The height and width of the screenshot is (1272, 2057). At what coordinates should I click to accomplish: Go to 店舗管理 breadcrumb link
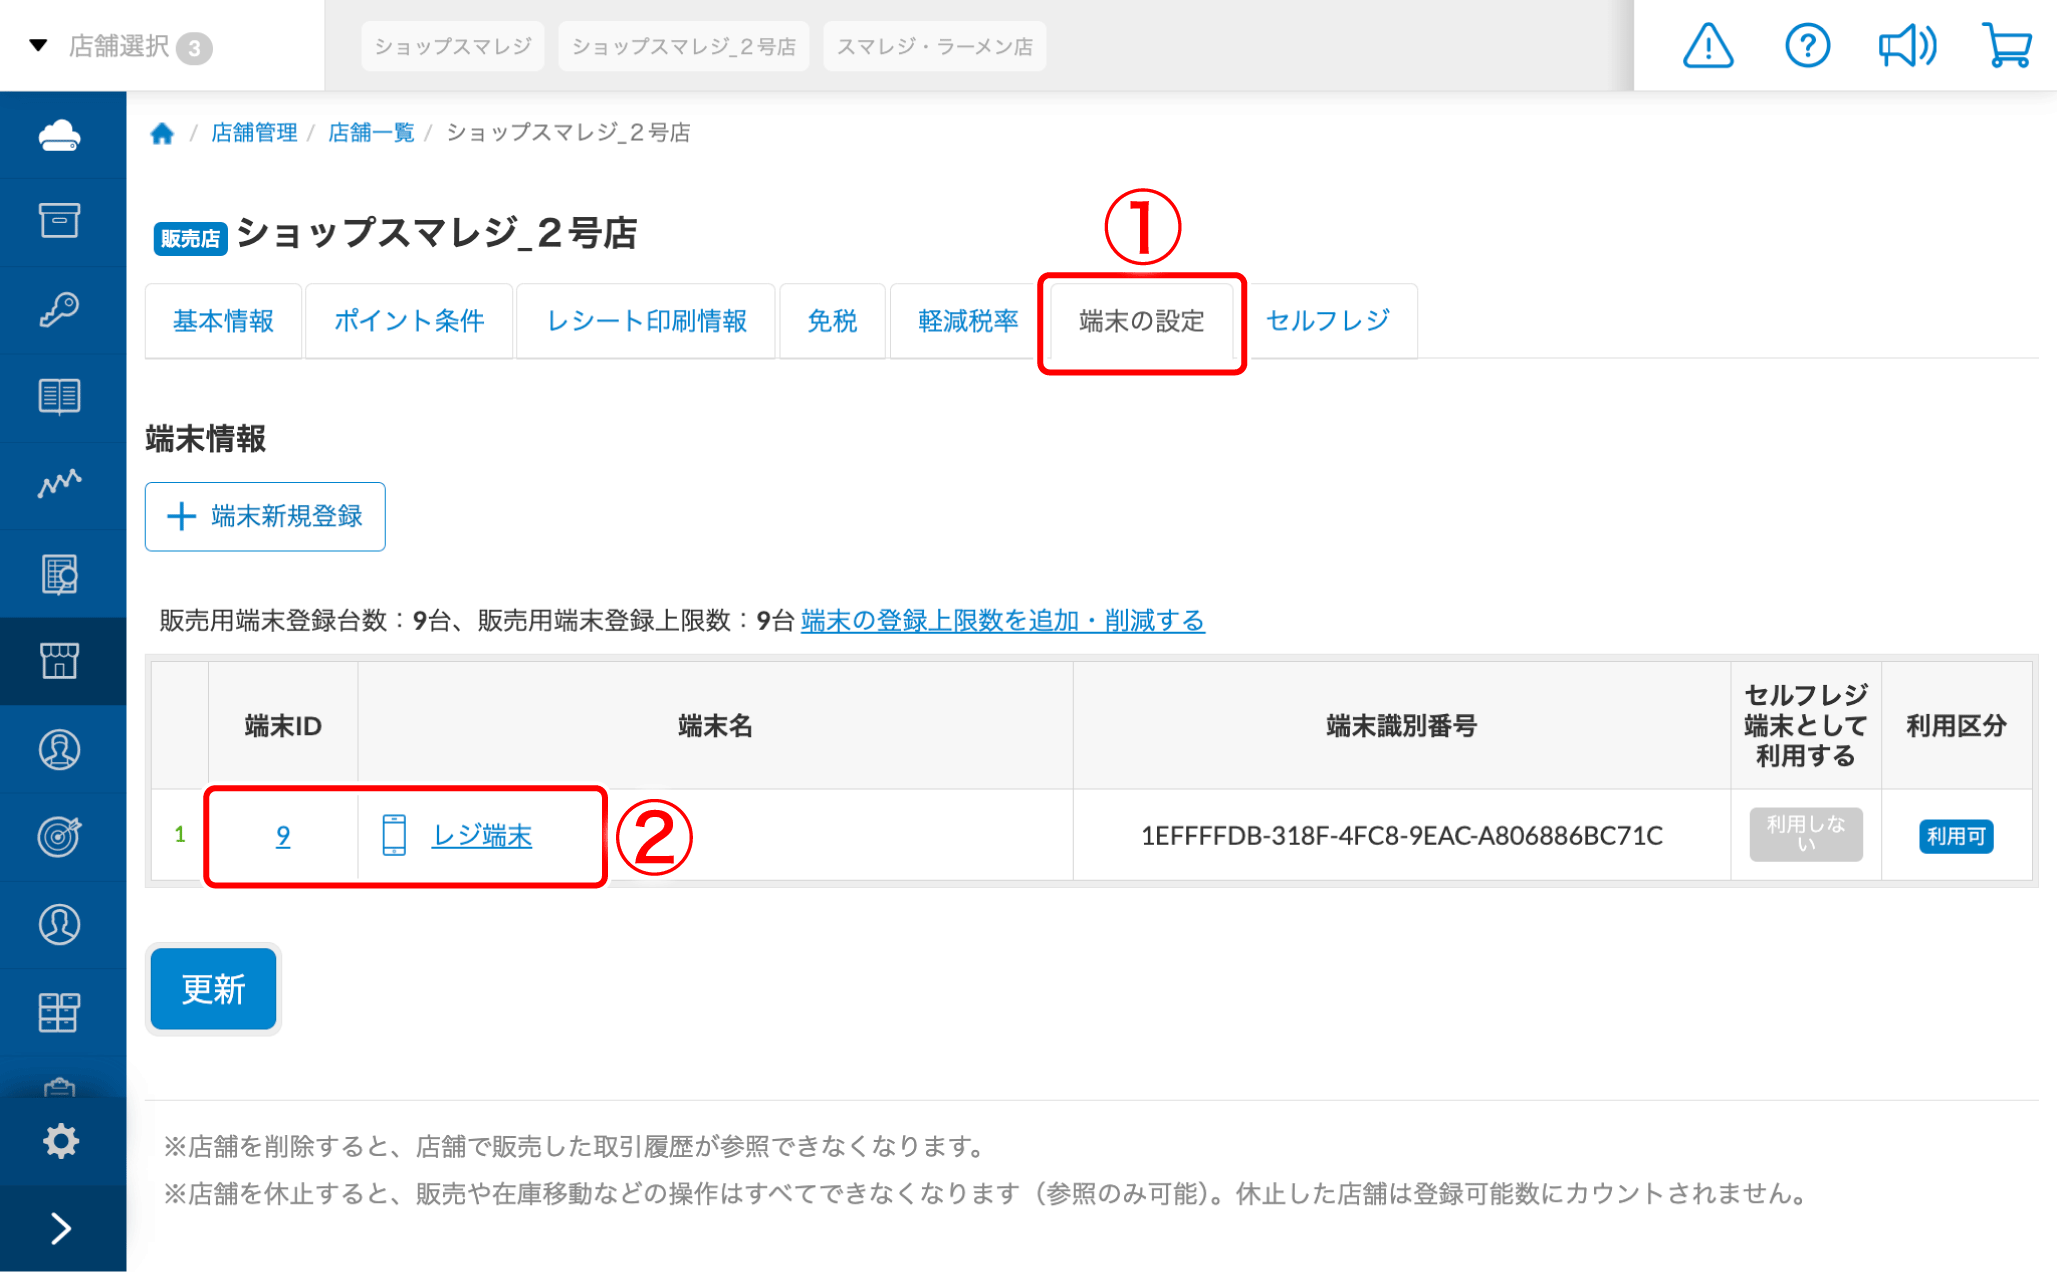pyautogui.click(x=254, y=133)
